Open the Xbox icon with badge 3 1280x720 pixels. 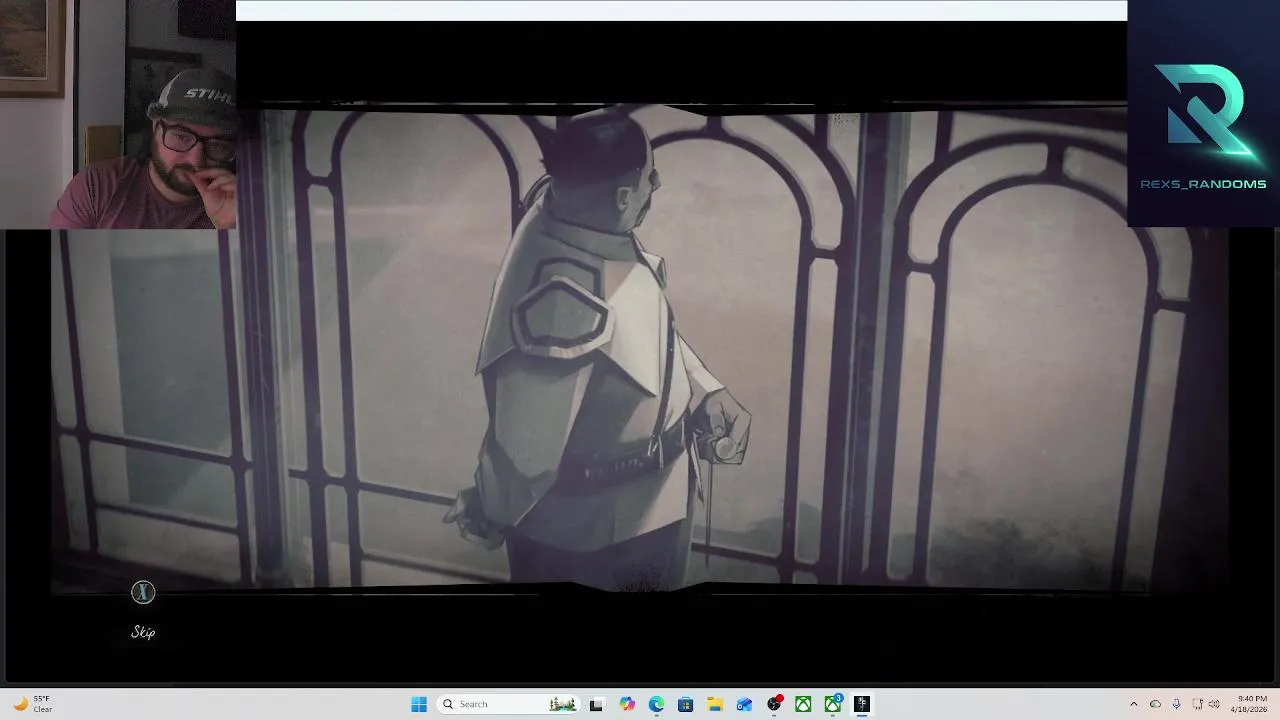(x=833, y=704)
